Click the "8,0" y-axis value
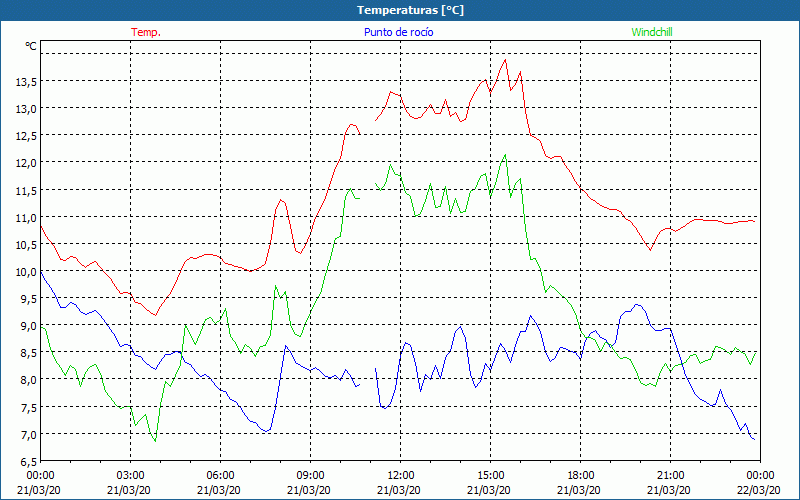 pos(28,380)
